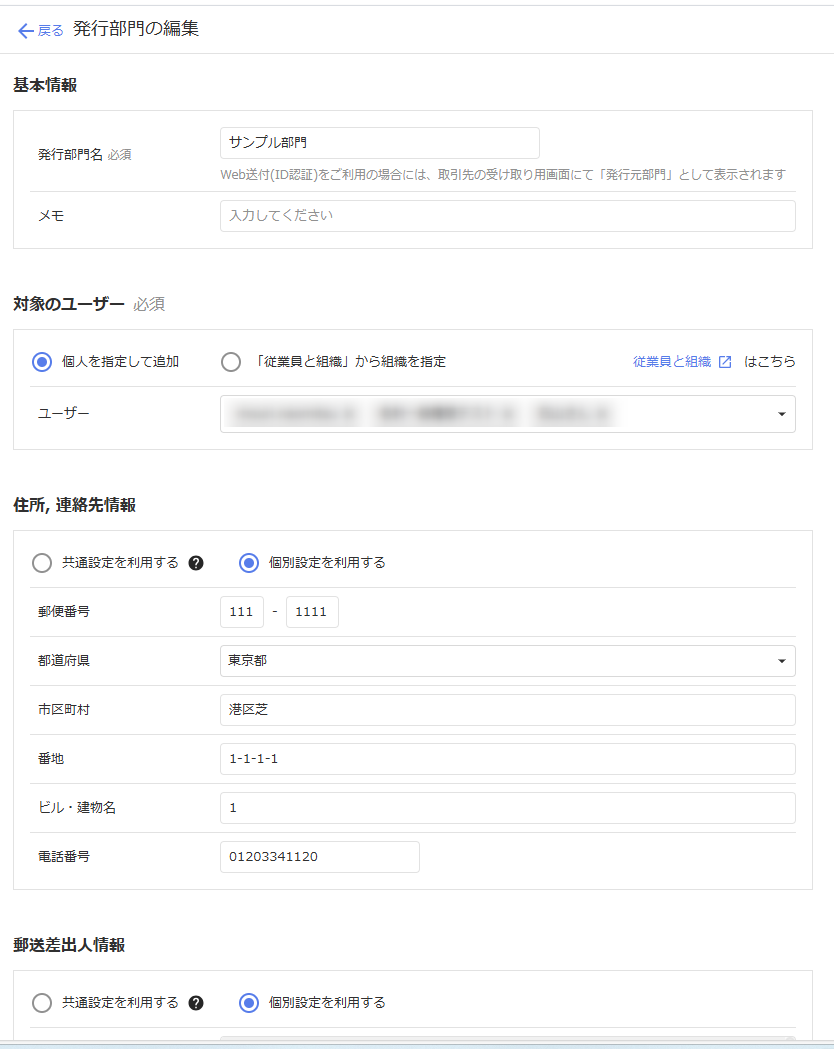Click help icon in 郵送差出人情報 section

(196, 1003)
